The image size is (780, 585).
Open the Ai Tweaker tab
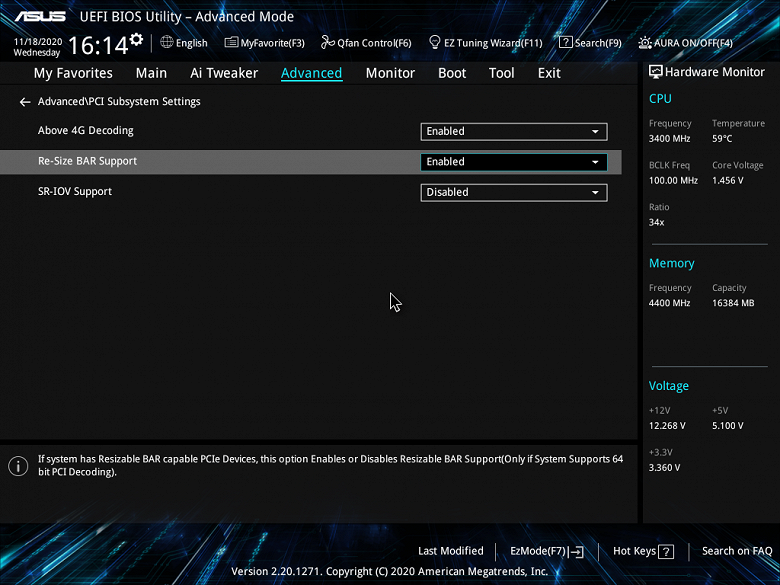click(224, 73)
